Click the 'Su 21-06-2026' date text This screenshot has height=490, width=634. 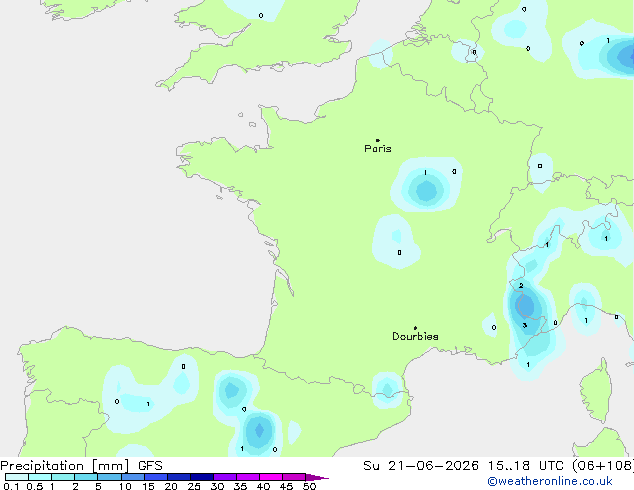(421, 466)
